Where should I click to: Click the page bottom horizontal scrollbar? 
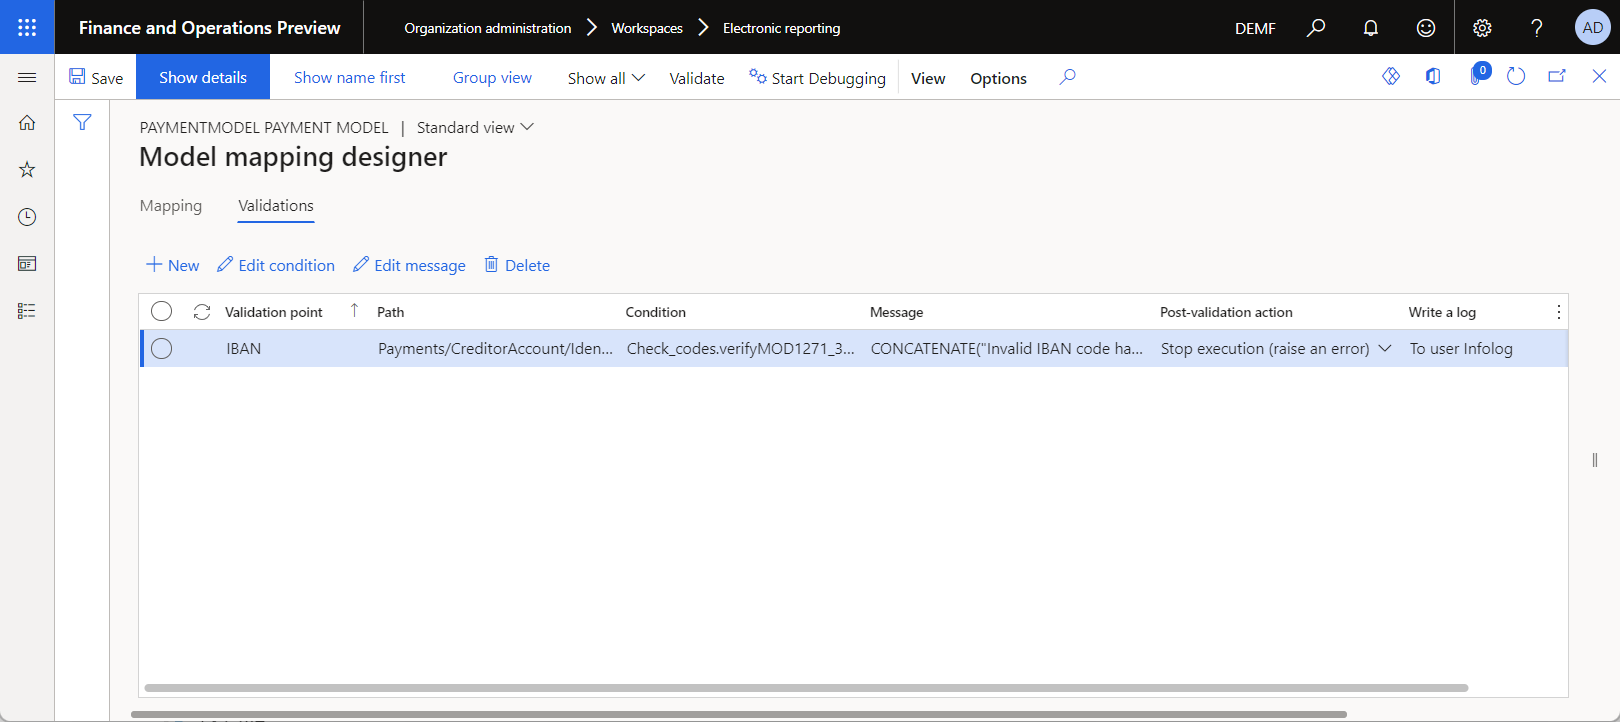click(x=738, y=714)
